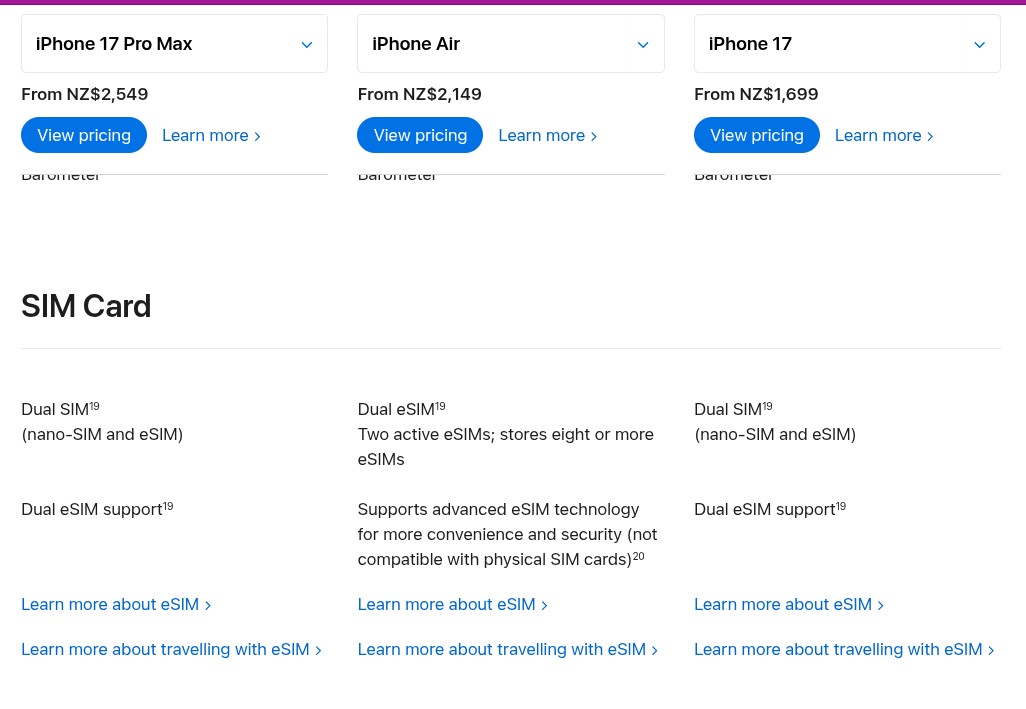Image resolution: width=1026 pixels, height=709 pixels.
Task: Click View pricing for iPhone Air
Action: tap(420, 135)
